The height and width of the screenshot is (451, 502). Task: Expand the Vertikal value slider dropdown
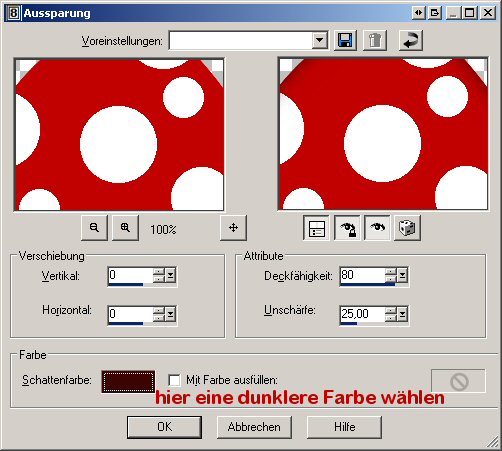pyautogui.click(x=171, y=275)
